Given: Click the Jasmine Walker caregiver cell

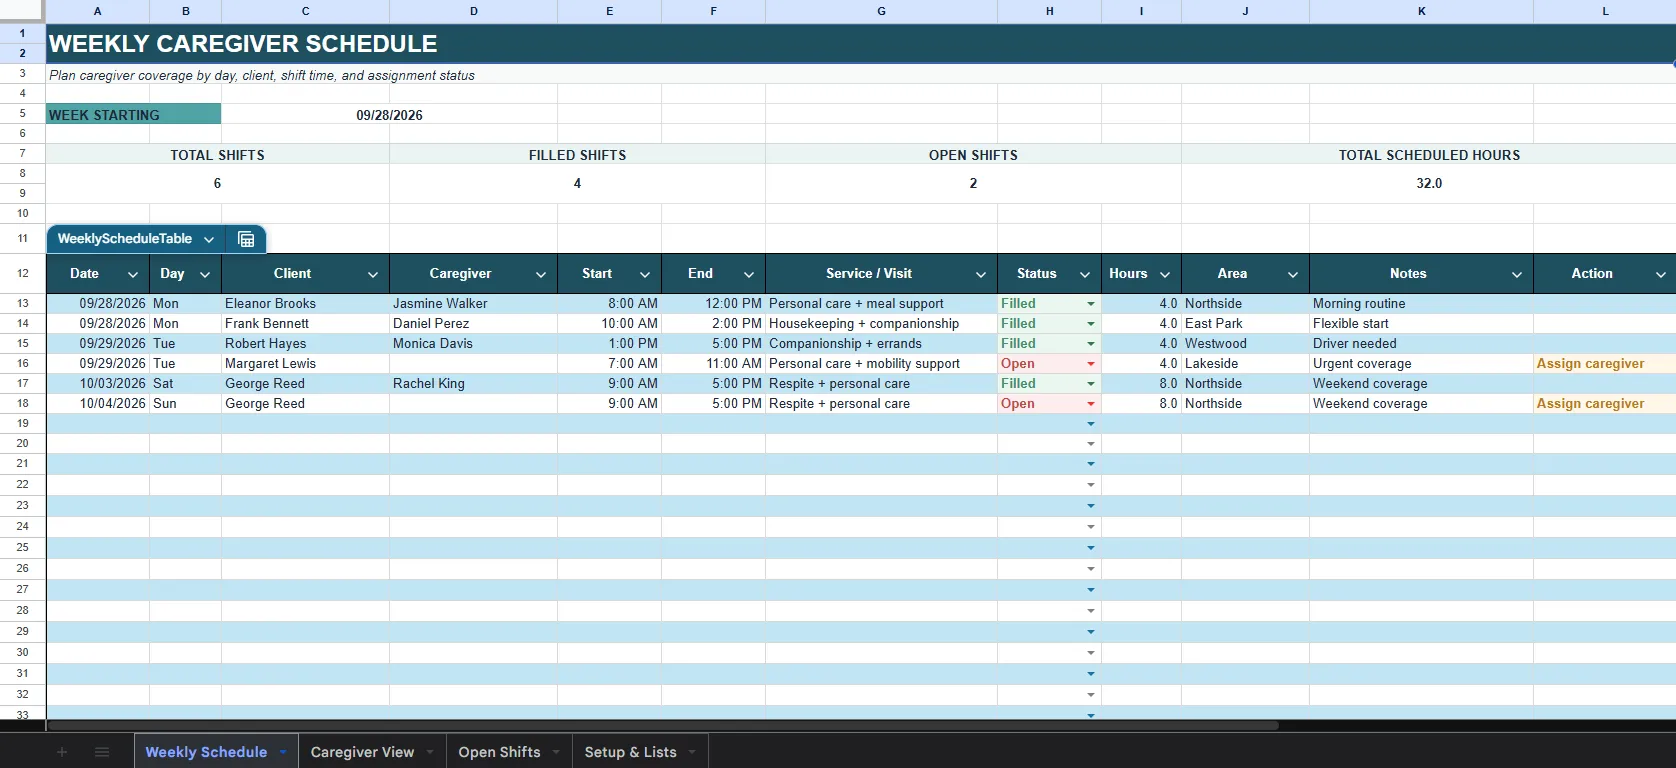Looking at the screenshot, I should coord(473,304).
